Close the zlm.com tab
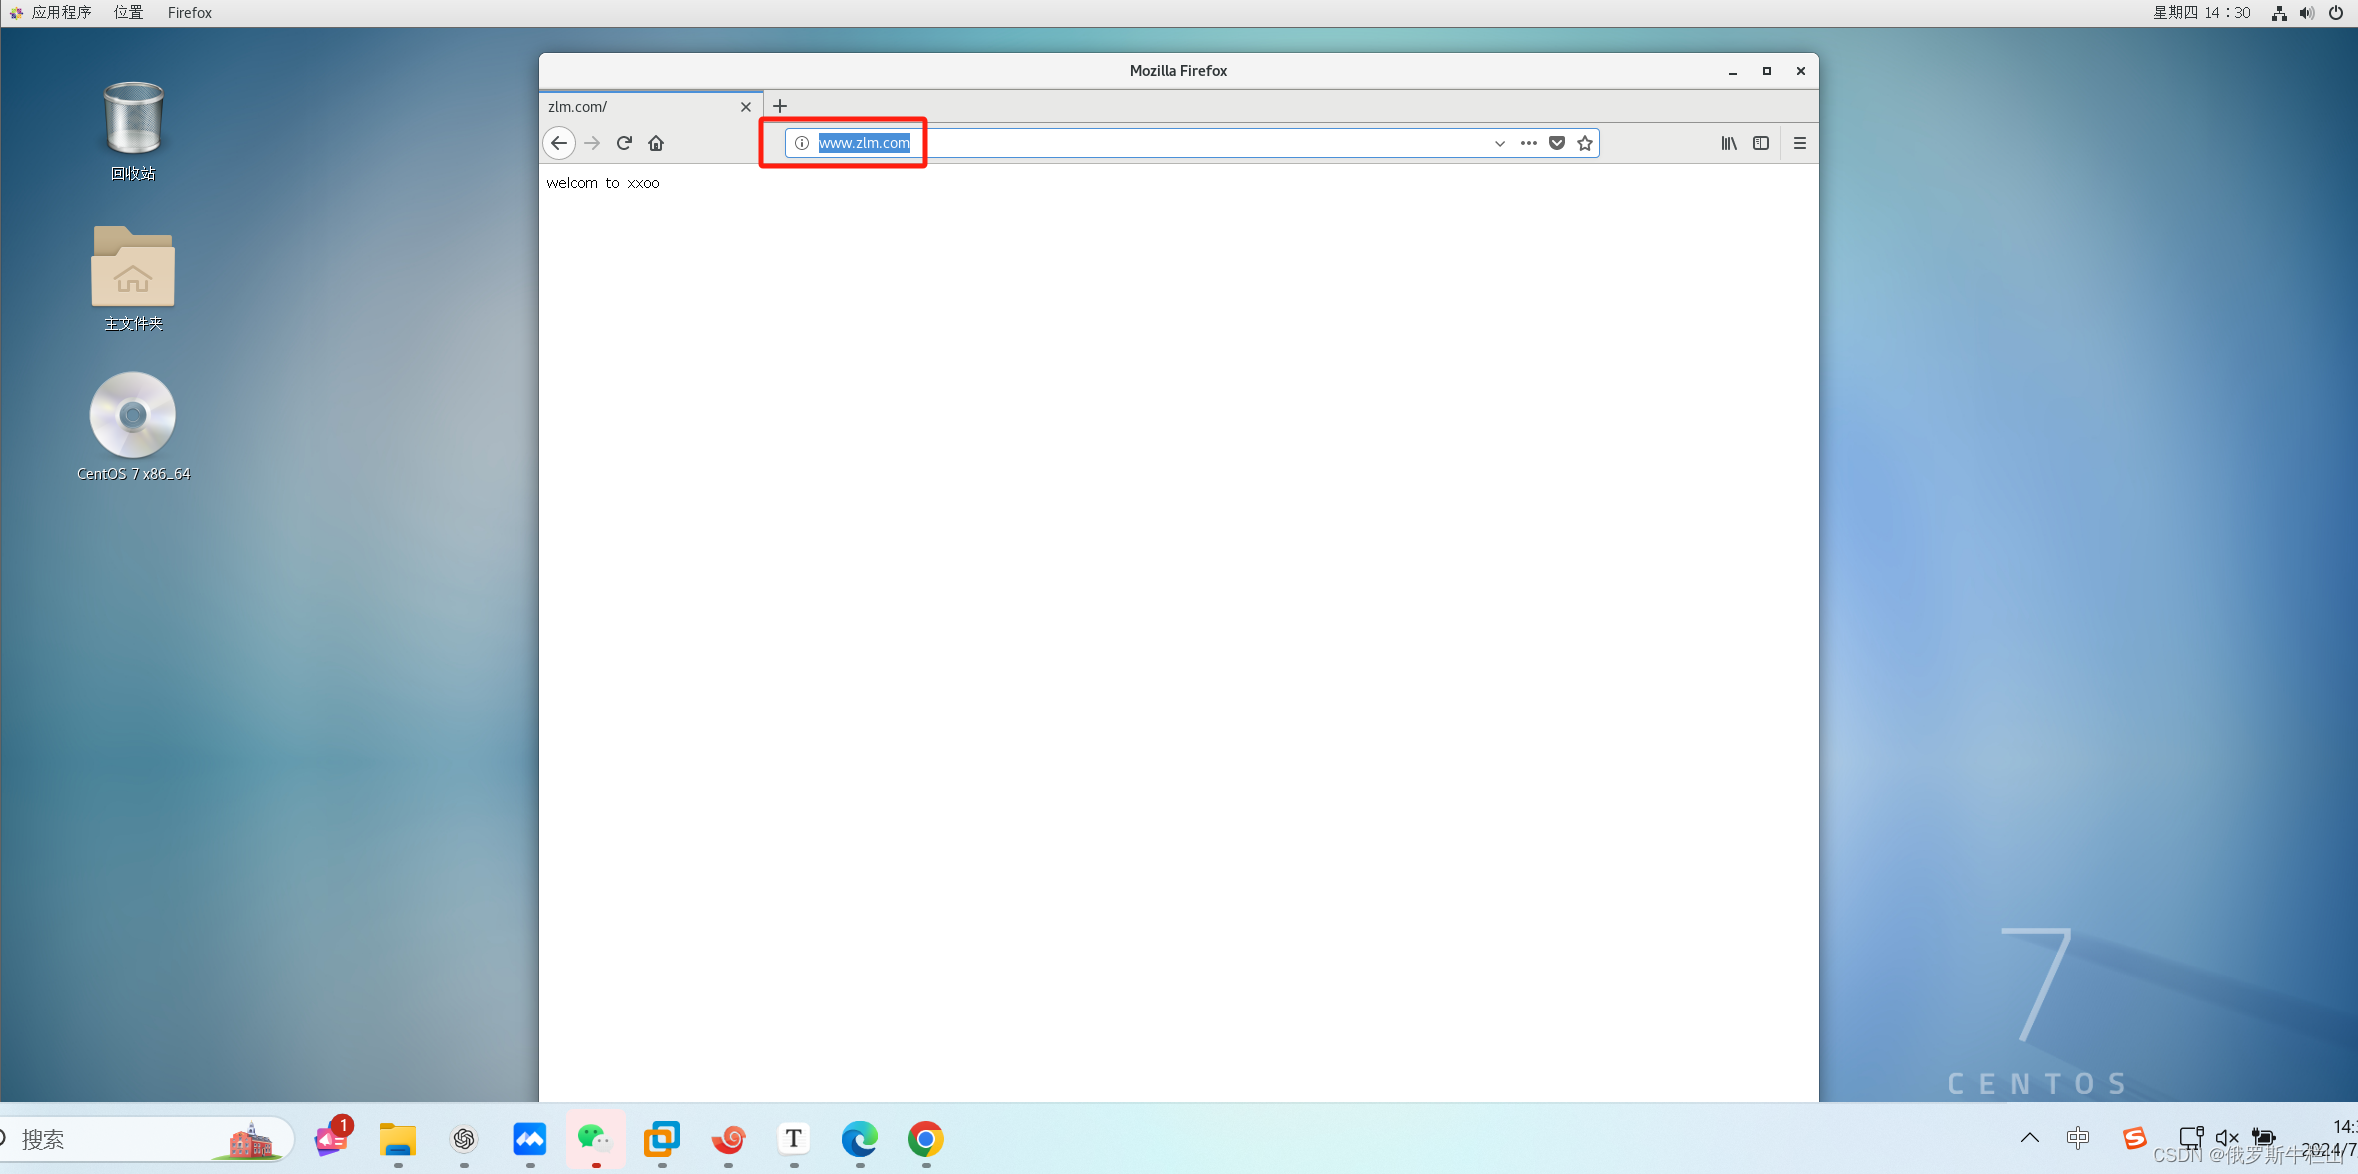Screen dimensions: 2358x1174 tap(746, 107)
